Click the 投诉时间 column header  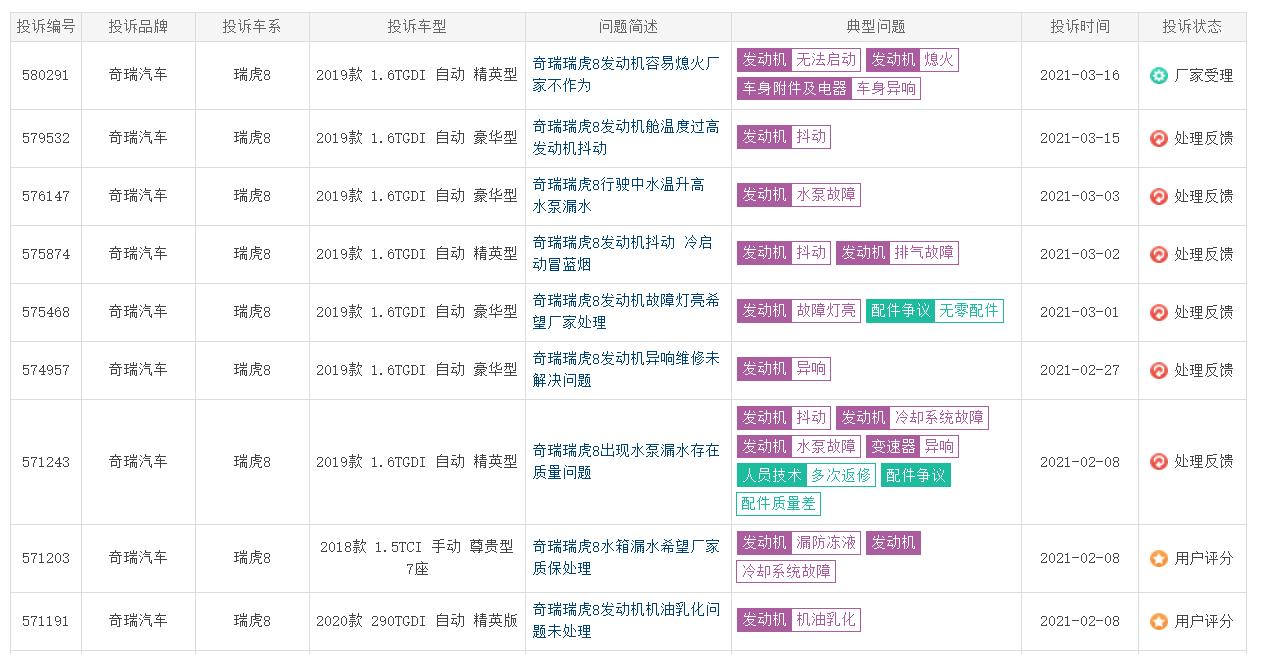tap(1079, 27)
